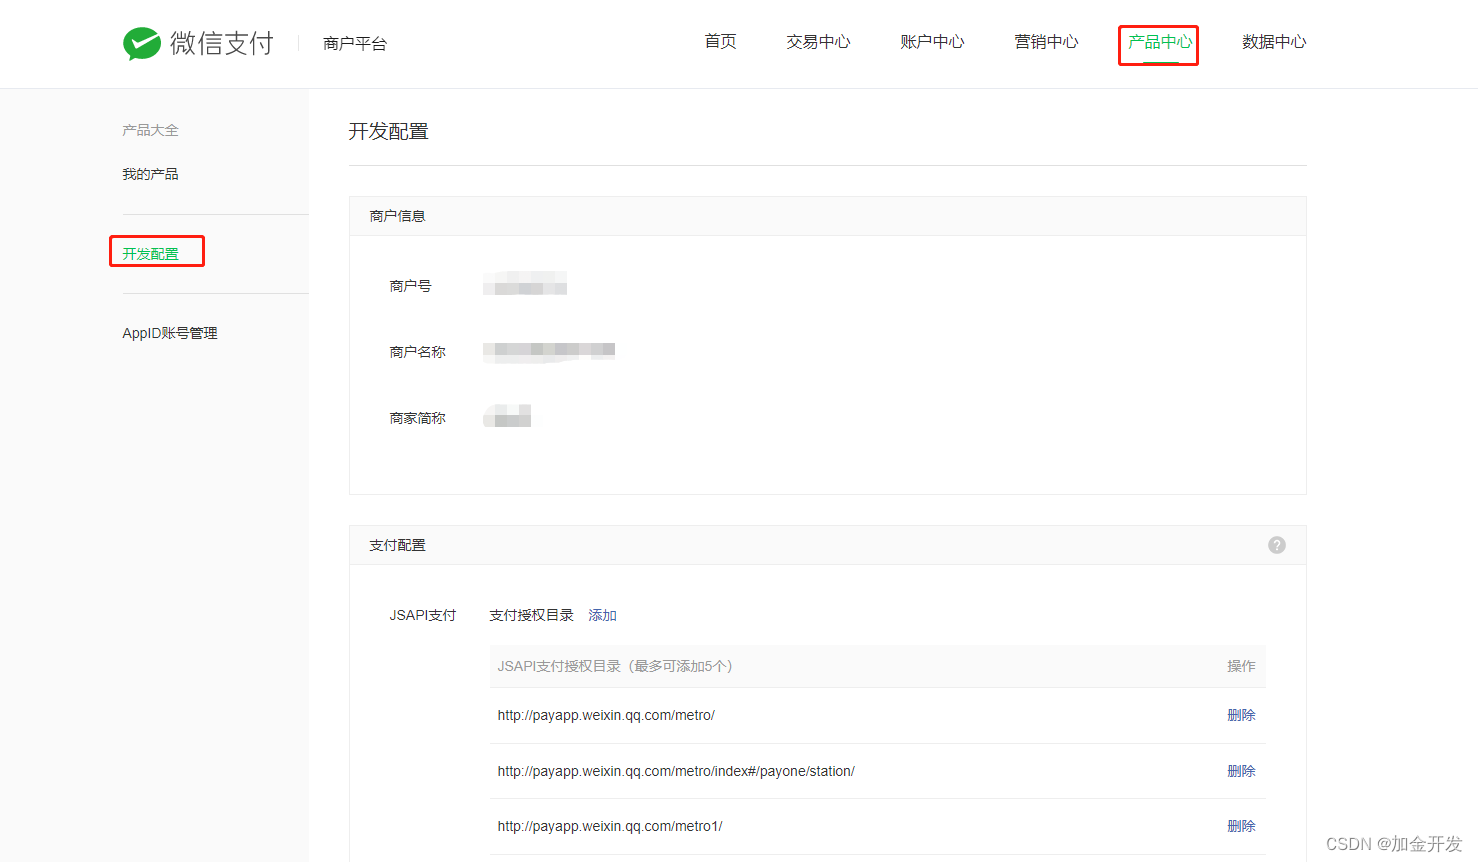The image size is (1478, 862).
Task: Click the 开发配置 page title
Action: tap(388, 131)
